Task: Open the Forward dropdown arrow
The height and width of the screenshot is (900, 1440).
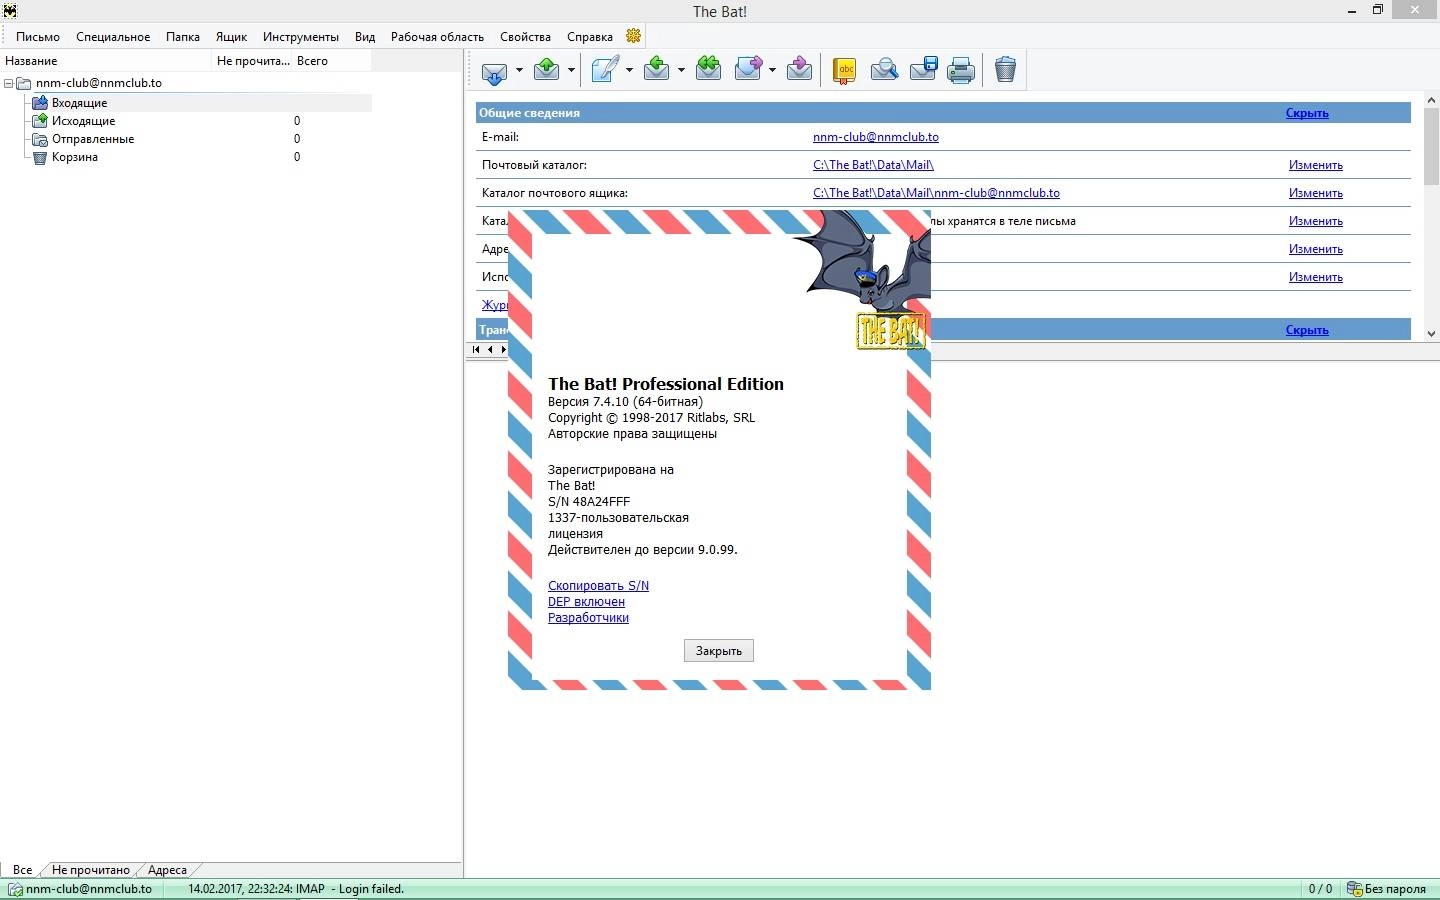Action: pyautogui.click(x=772, y=70)
